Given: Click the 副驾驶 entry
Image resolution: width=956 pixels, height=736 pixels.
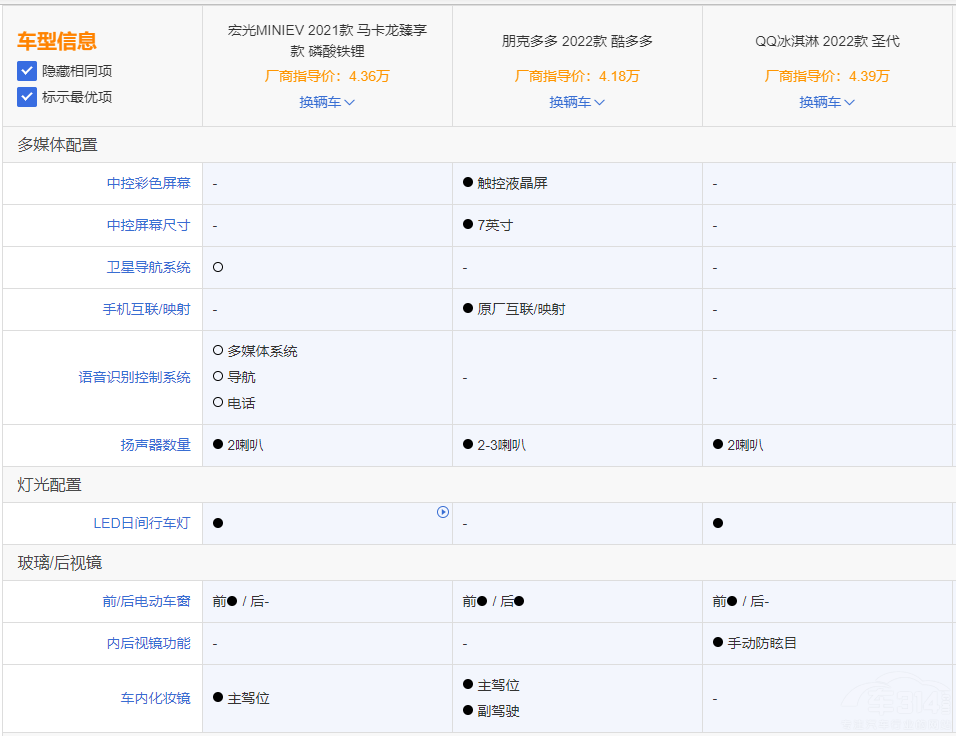Looking at the screenshot, I should (x=491, y=711).
